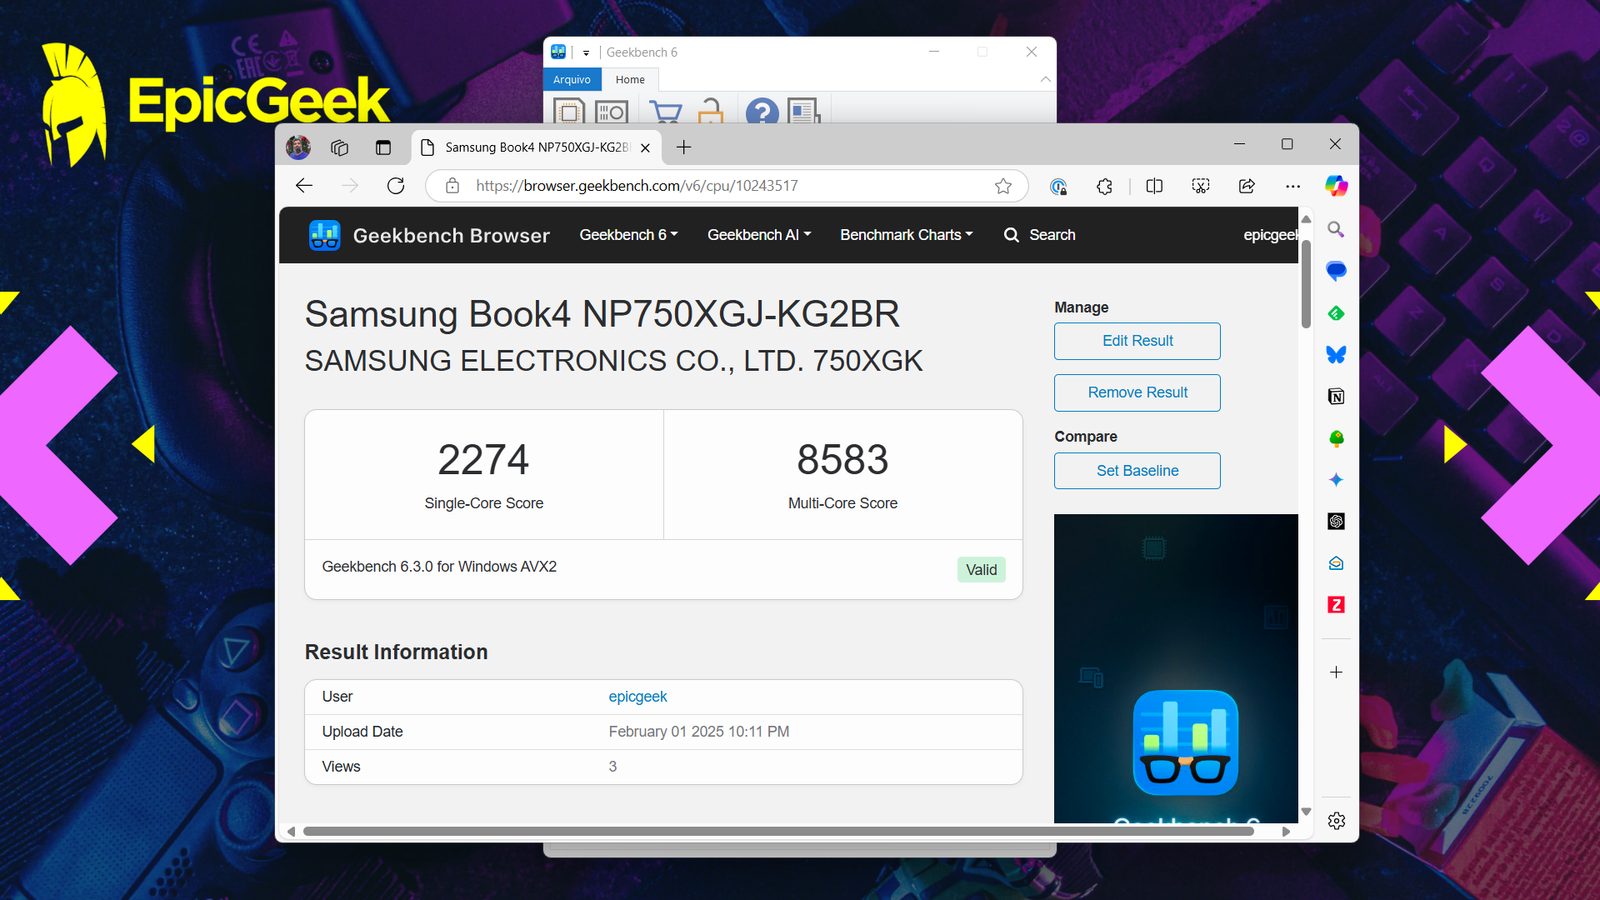Viewport: 1600px width, 900px height.
Task: Open Notion from the Edge sidebar
Action: (x=1336, y=396)
